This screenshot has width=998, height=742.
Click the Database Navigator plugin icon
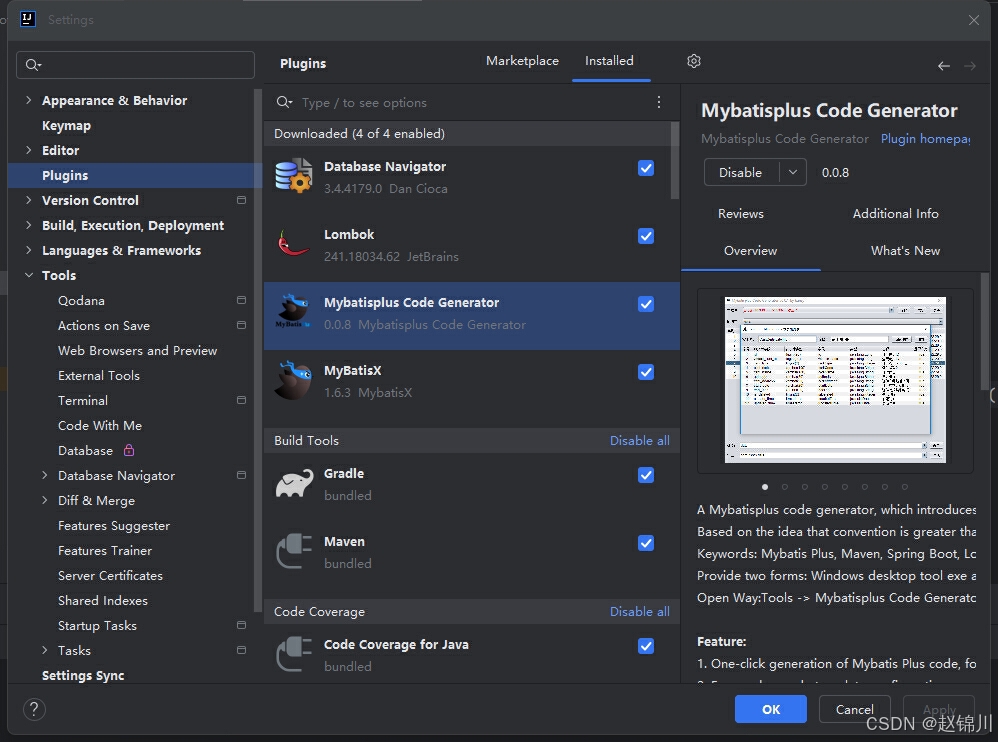[293, 175]
